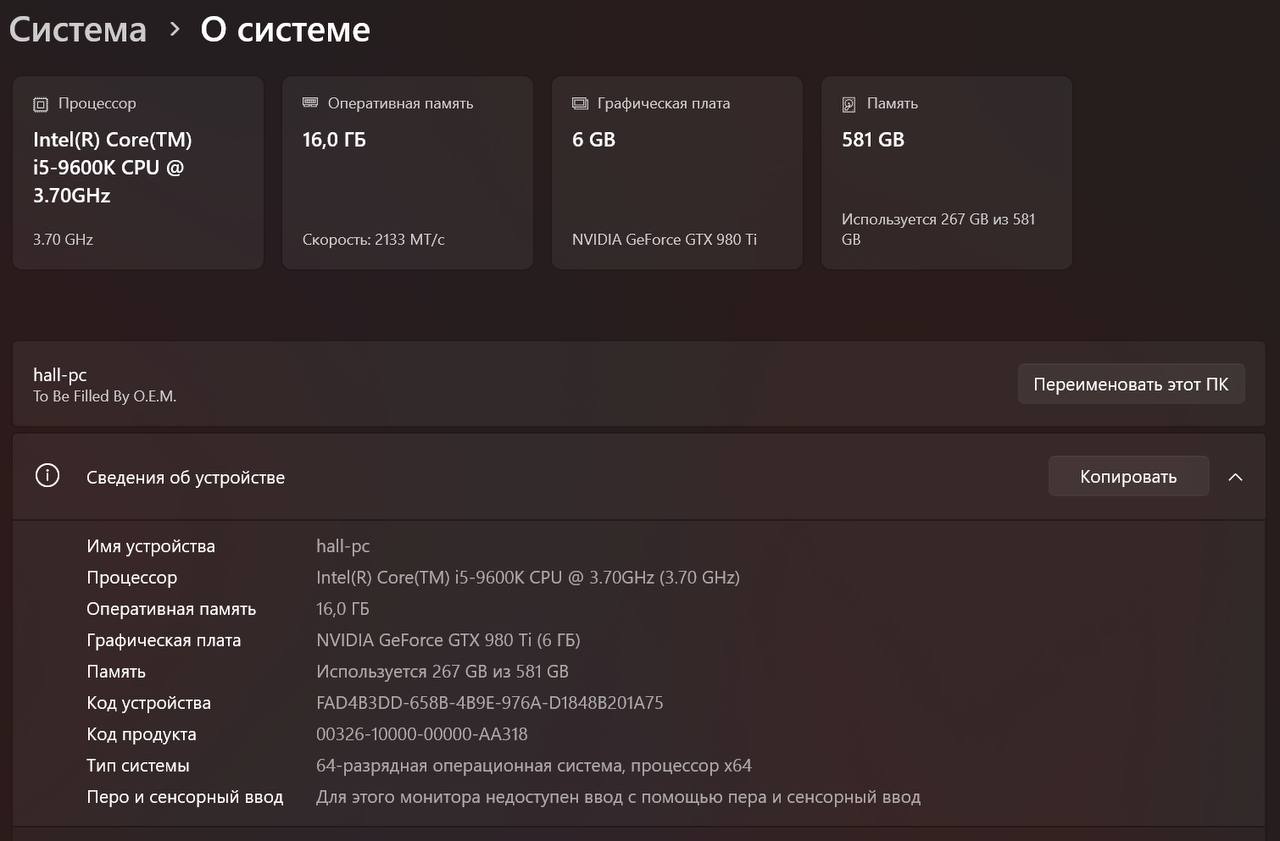Click the Сведения об устройстве header title

click(x=186, y=478)
